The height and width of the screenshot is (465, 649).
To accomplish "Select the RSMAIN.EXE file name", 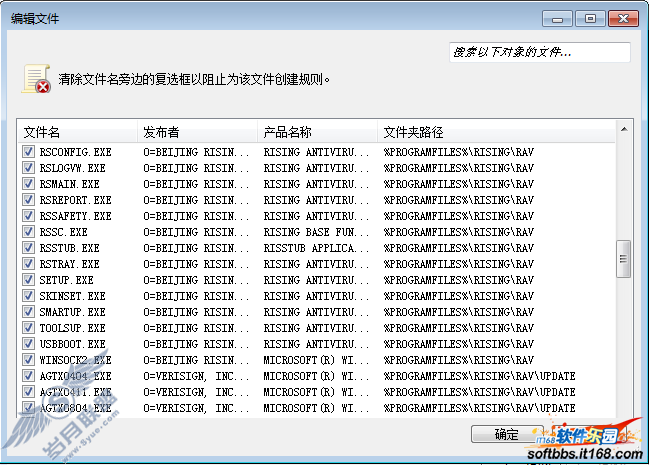I will click(x=70, y=184).
